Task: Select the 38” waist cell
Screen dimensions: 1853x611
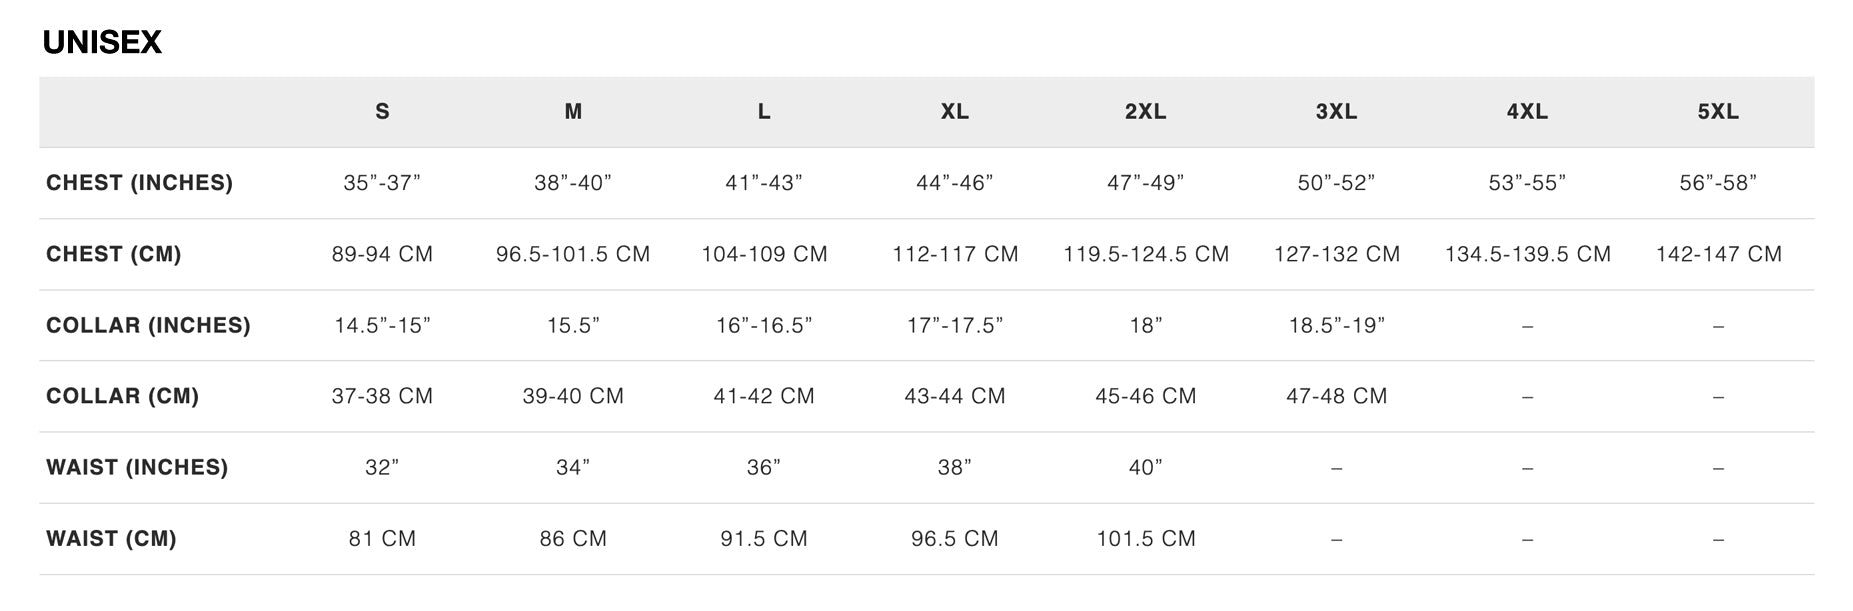Action: 955,467
